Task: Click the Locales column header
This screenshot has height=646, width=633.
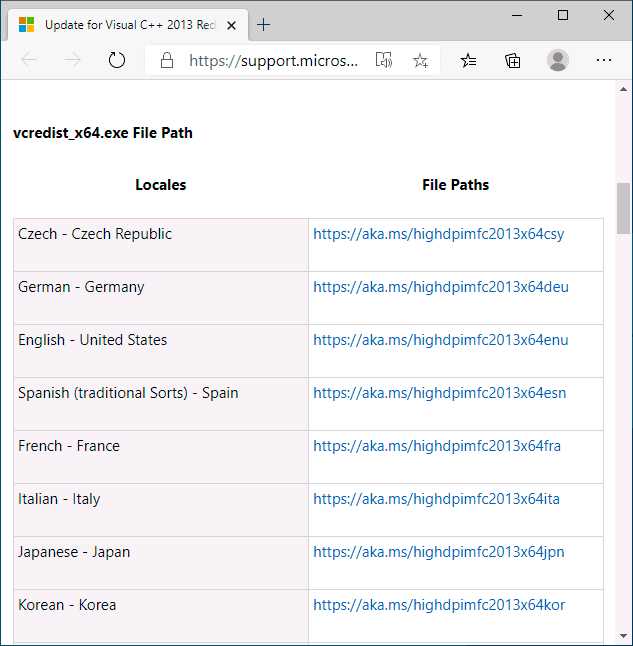Action: (161, 185)
